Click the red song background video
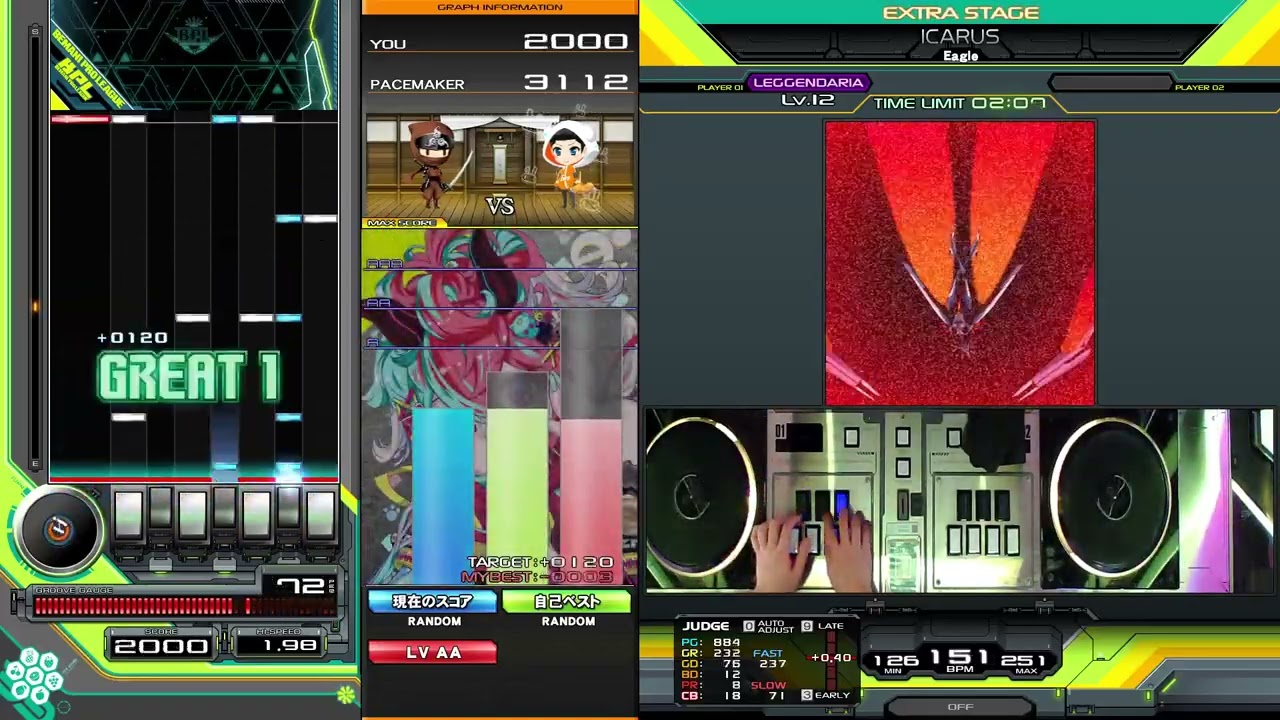The image size is (1280, 720). pyautogui.click(x=960, y=263)
